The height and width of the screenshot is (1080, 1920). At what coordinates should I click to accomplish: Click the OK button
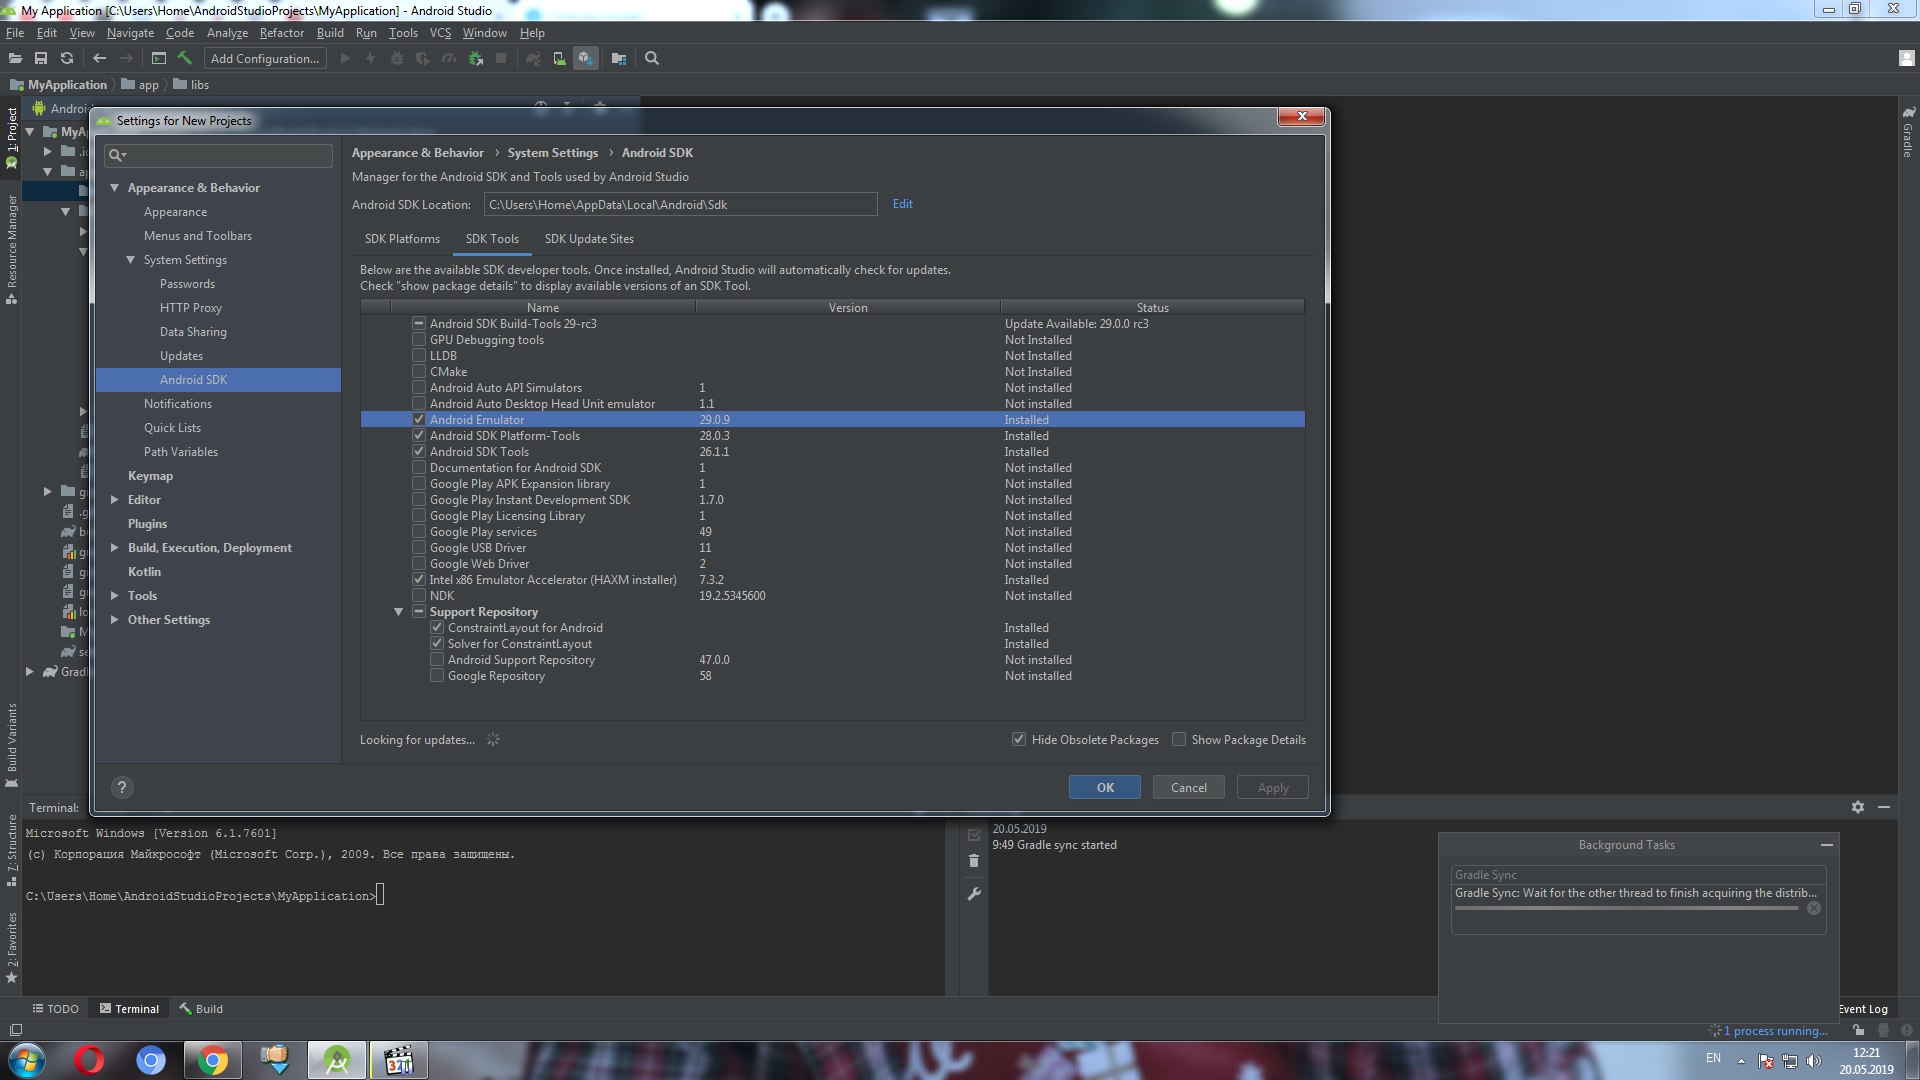[x=1105, y=788]
